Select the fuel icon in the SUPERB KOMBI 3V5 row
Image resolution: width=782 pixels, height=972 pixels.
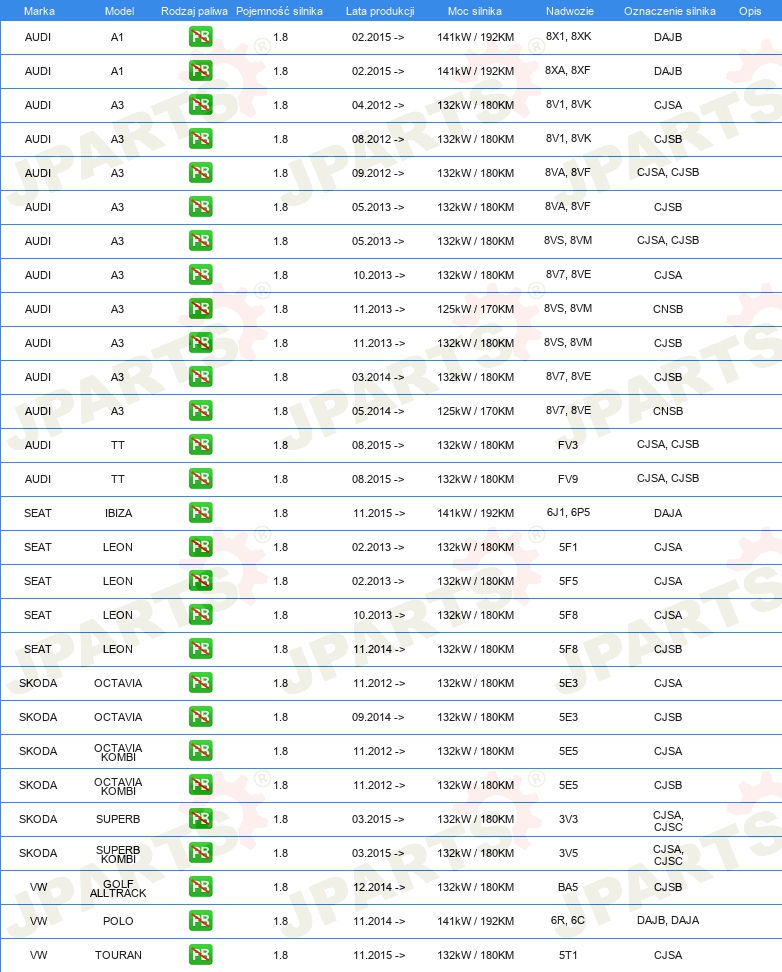(x=200, y=853)
